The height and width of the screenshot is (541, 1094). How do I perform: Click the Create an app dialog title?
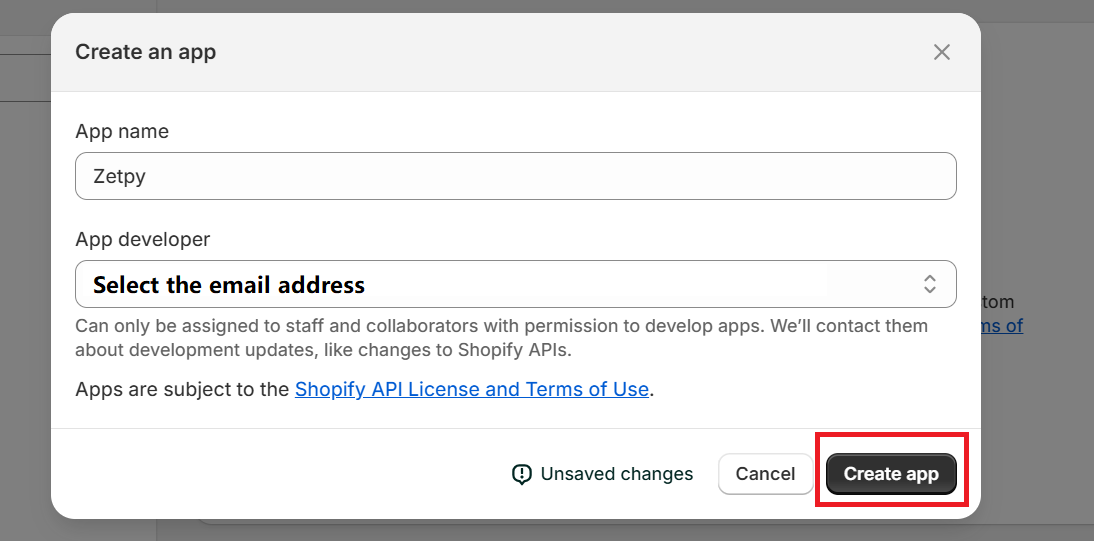(146, 52)
